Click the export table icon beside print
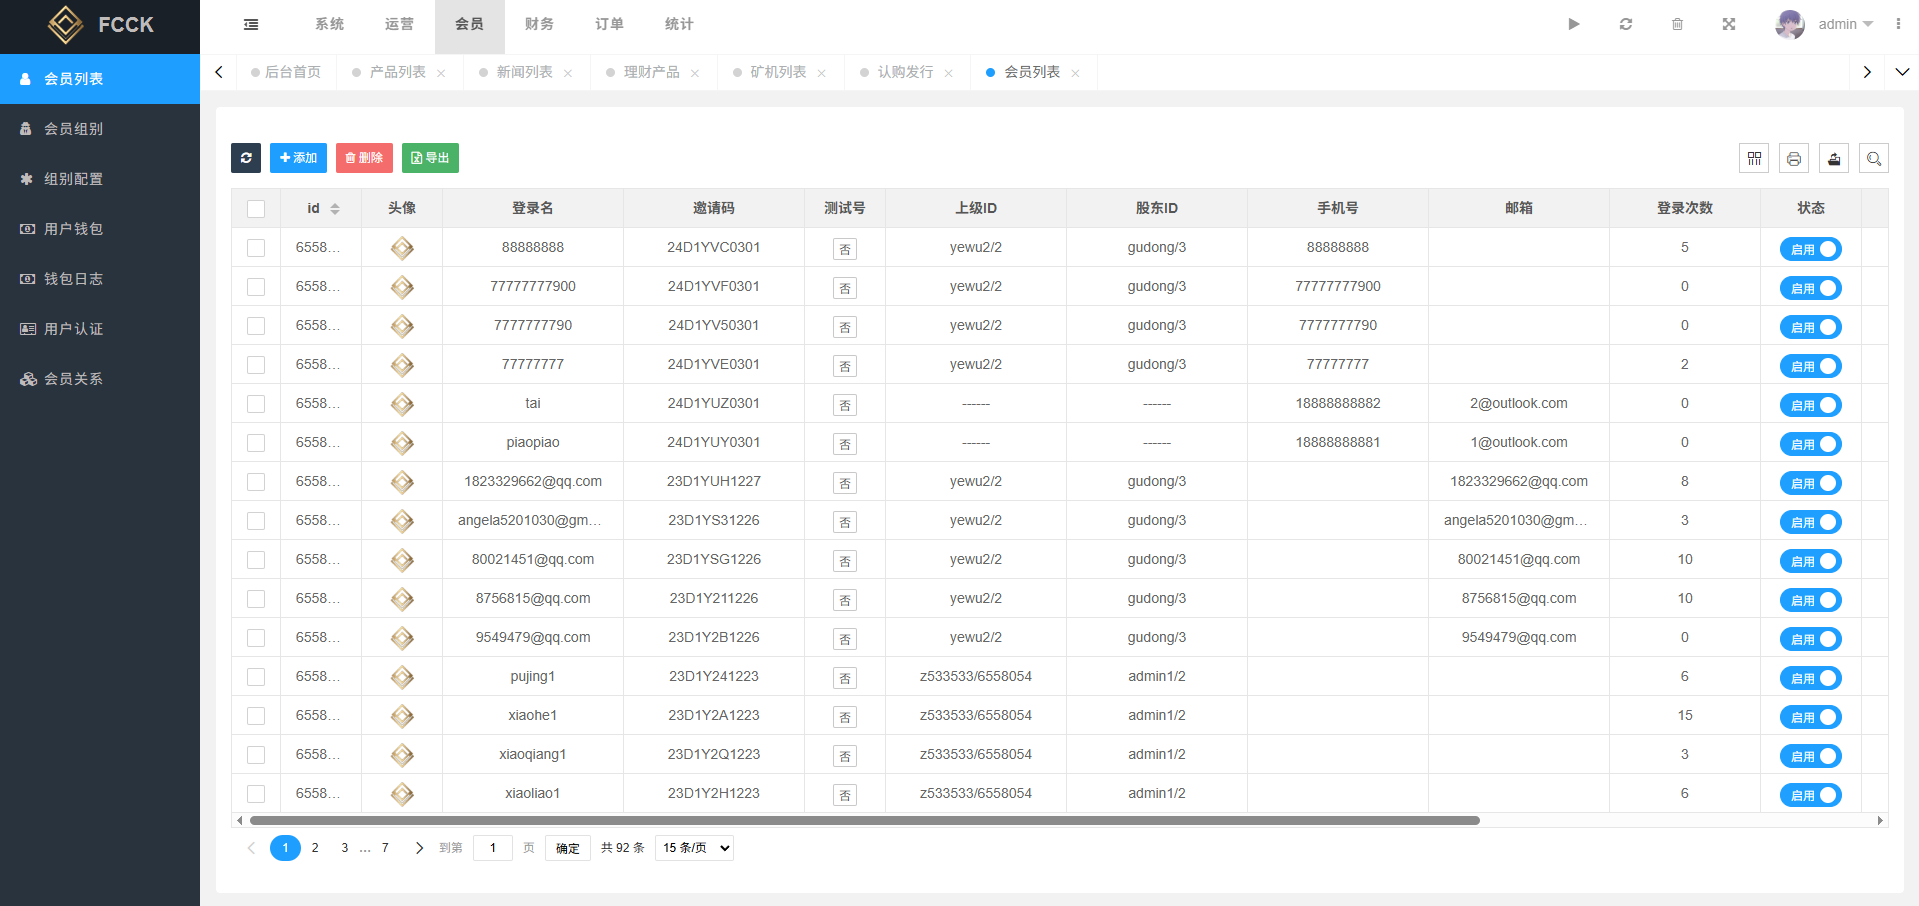Viewport: 1919px width, 906px height. pos(1834,158)
